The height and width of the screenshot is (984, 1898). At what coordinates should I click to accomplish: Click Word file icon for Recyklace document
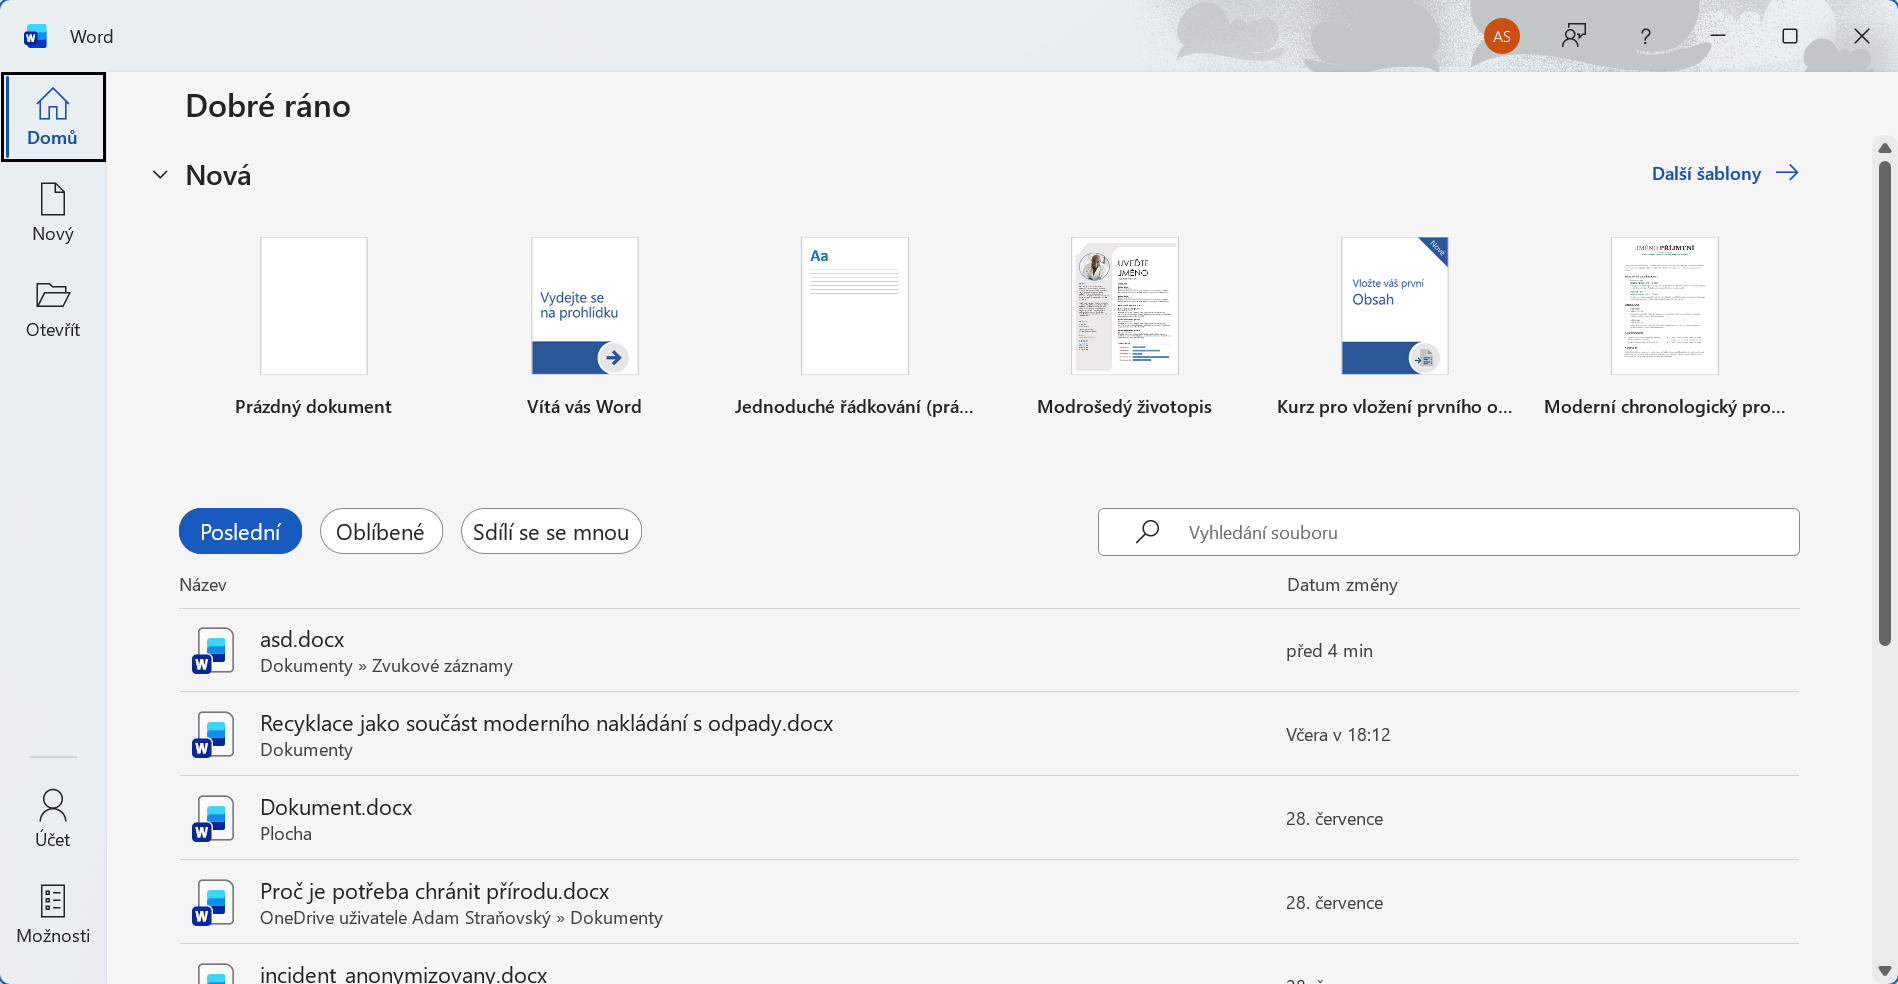214,735
